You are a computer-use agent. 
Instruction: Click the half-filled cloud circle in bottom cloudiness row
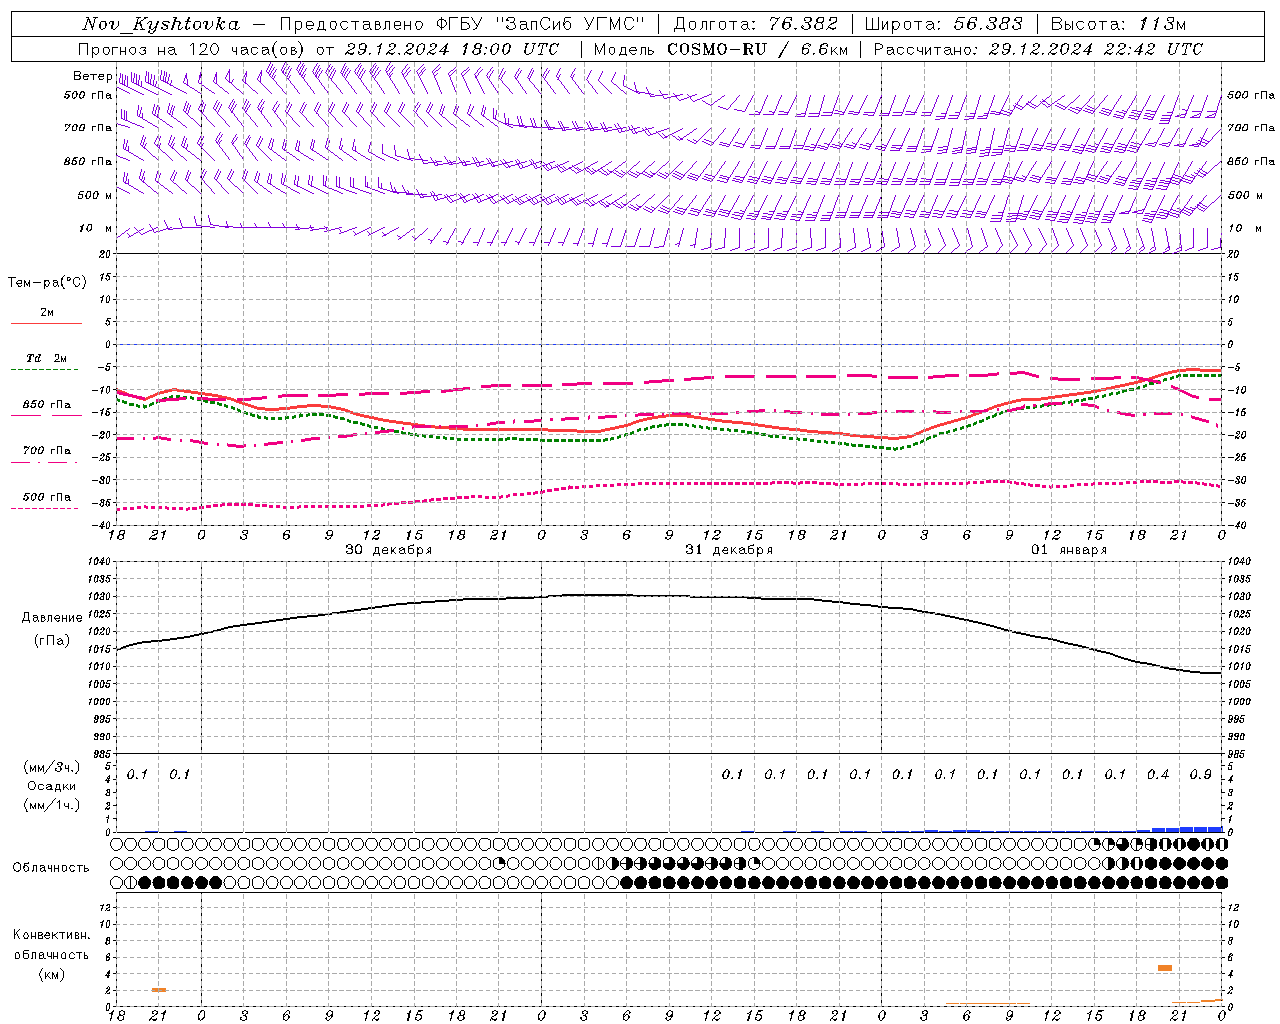point(130,883)
